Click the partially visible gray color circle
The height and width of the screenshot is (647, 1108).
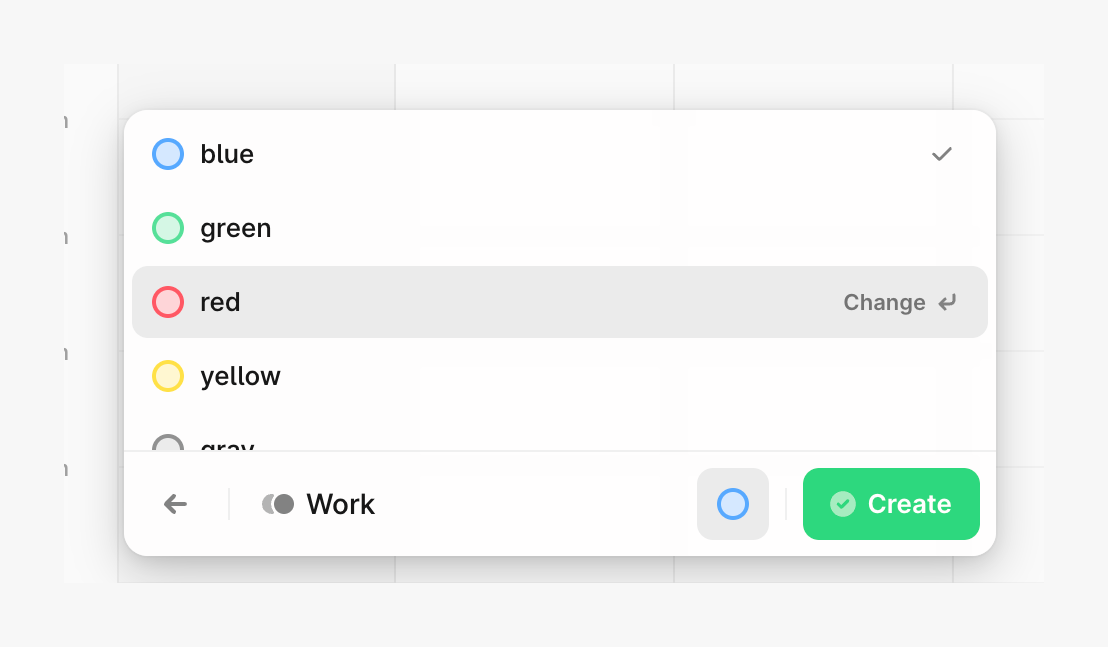point(168,444)
